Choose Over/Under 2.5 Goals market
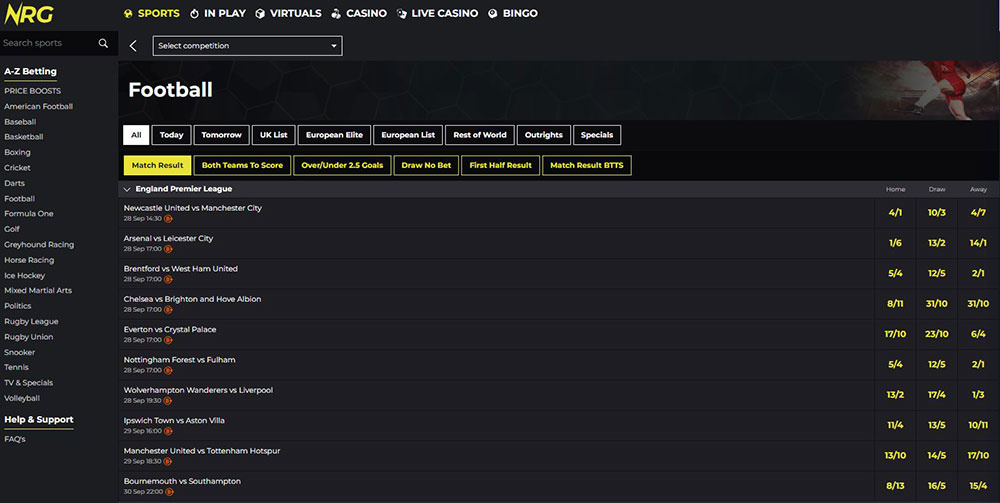This screenshot has height=503, width=1000. 342,165
